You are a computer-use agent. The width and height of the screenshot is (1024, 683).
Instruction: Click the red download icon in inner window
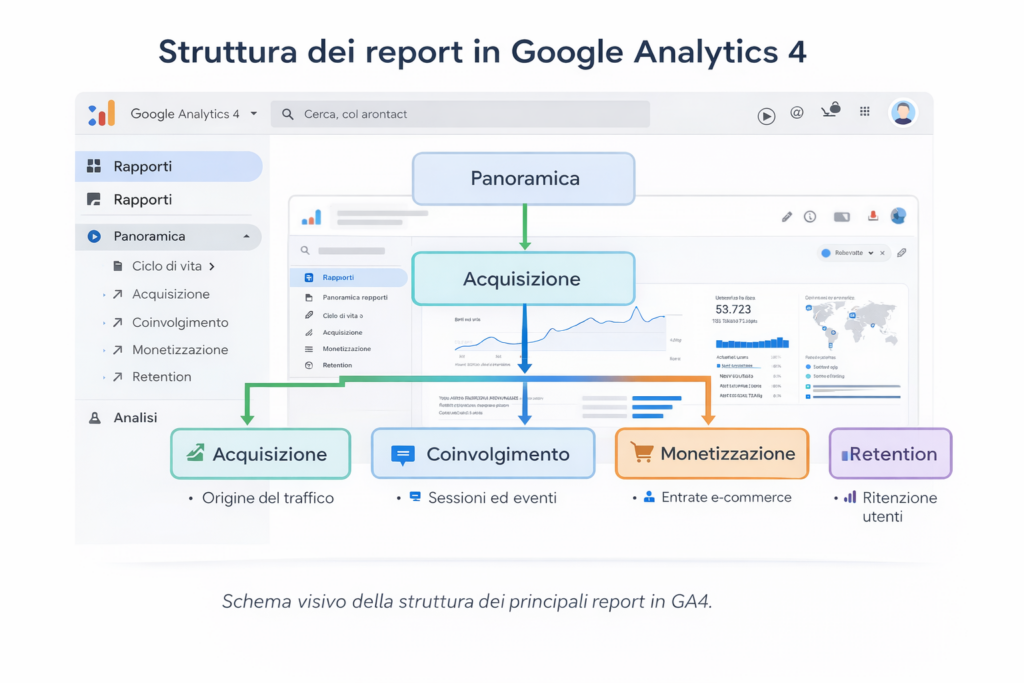pos(872,216)
